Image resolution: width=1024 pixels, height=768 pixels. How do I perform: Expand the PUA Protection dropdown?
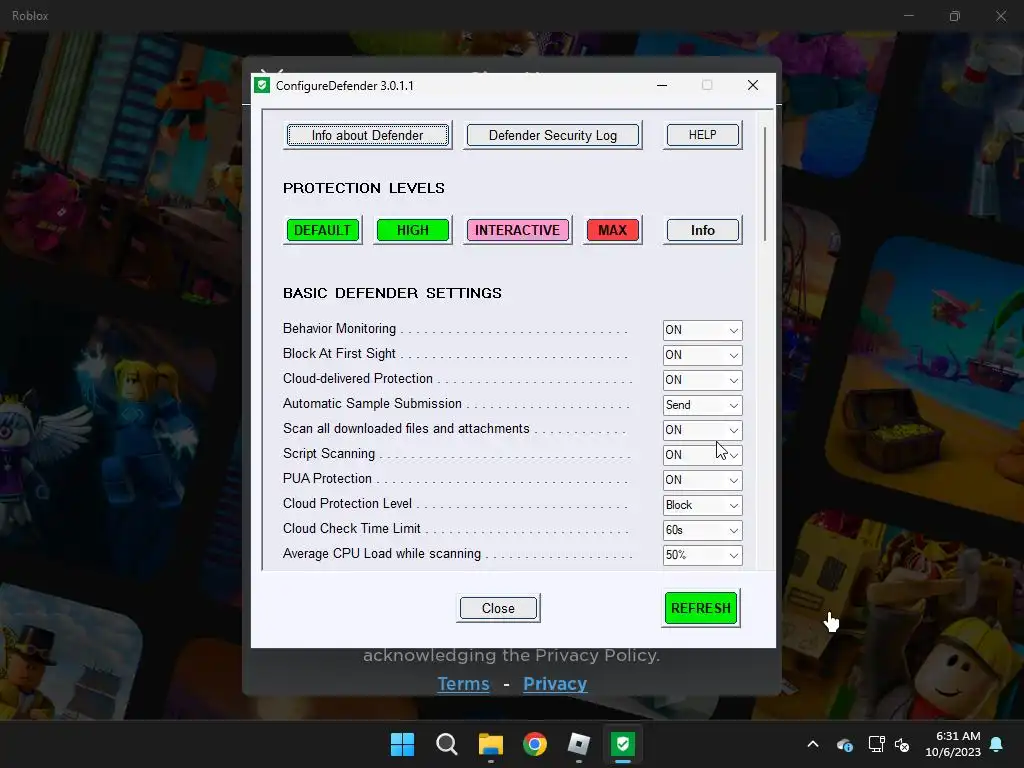coord(702,480)
